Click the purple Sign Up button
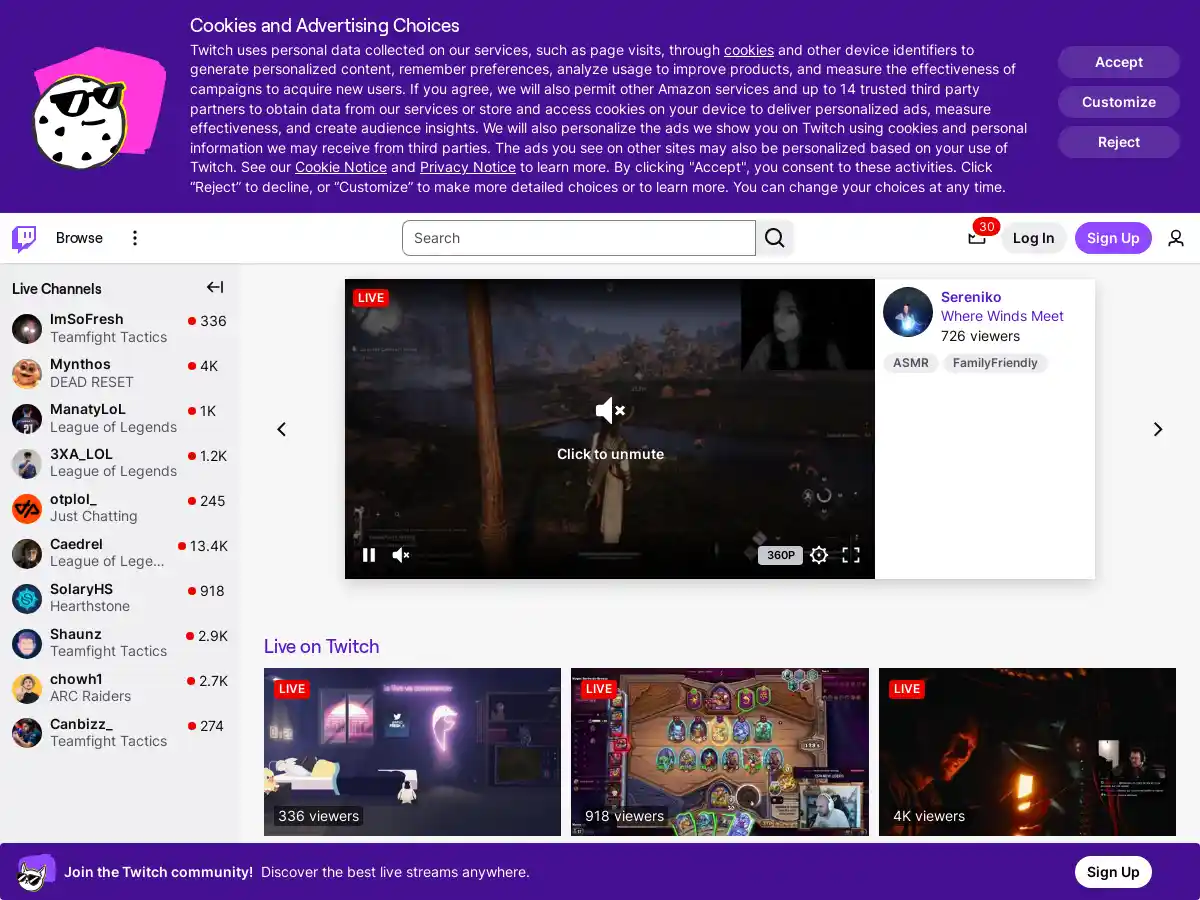This screenshot has height=900, width=1200. pos(1113,238)
